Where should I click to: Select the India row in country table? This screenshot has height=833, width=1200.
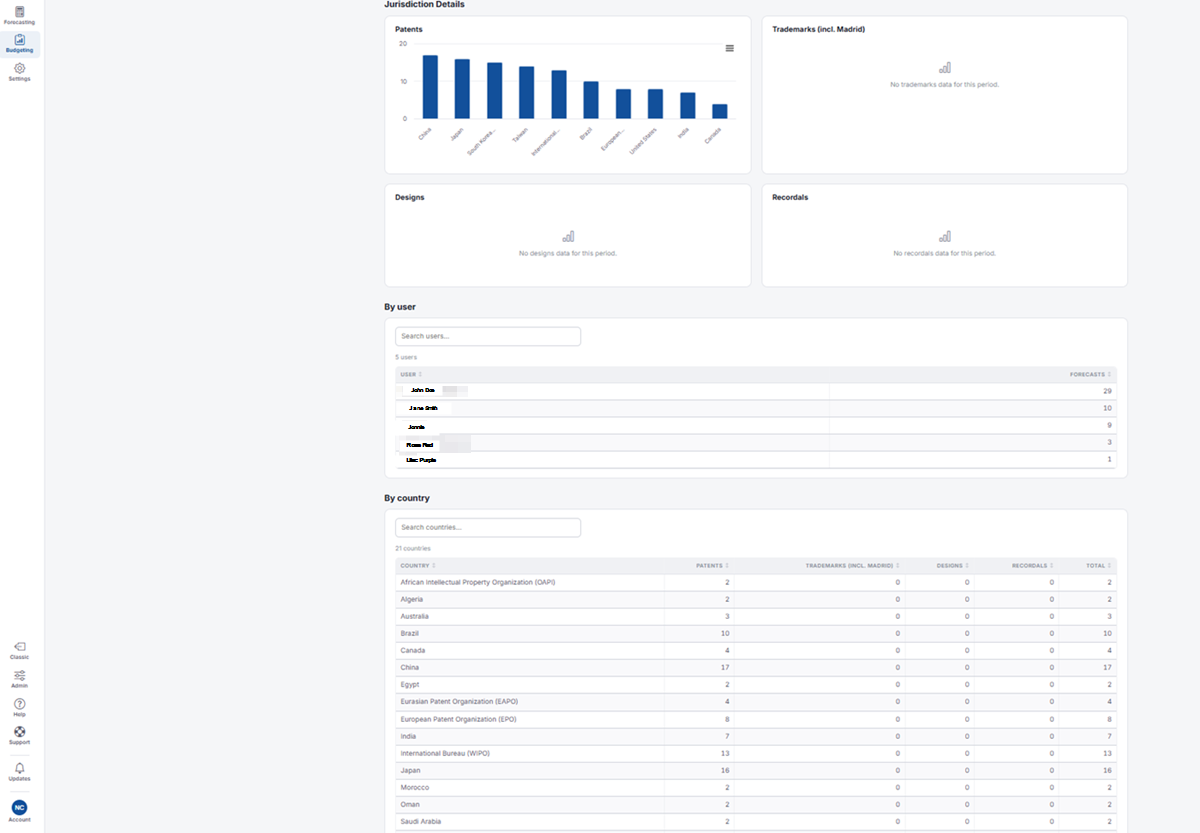(x=755, y=736)
